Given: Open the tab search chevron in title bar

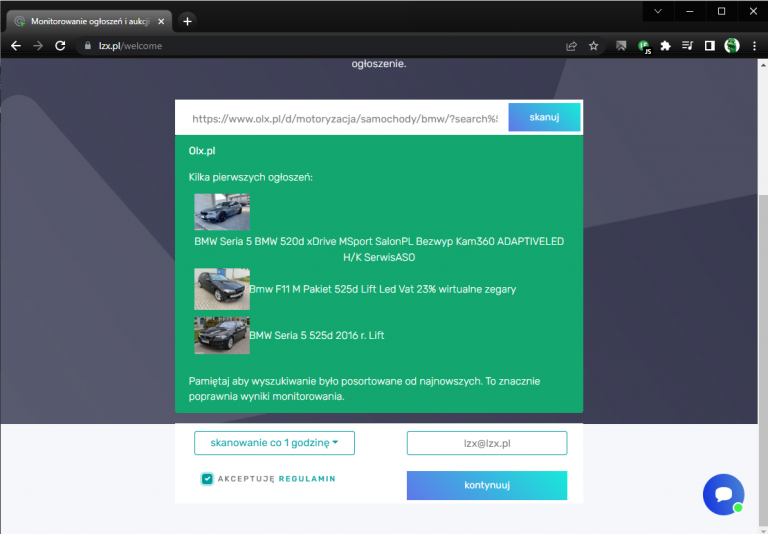Looking at the screenshot, I should [x=657, y=11].
